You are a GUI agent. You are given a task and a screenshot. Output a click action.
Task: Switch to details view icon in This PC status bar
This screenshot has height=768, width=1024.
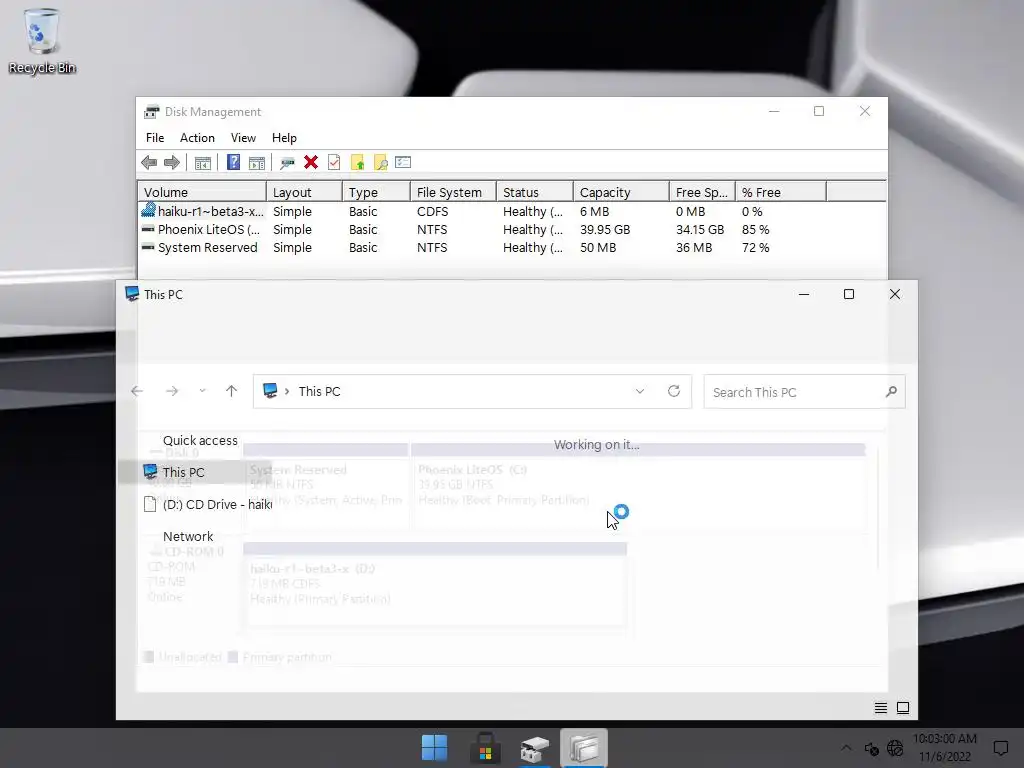coord(880,708)
